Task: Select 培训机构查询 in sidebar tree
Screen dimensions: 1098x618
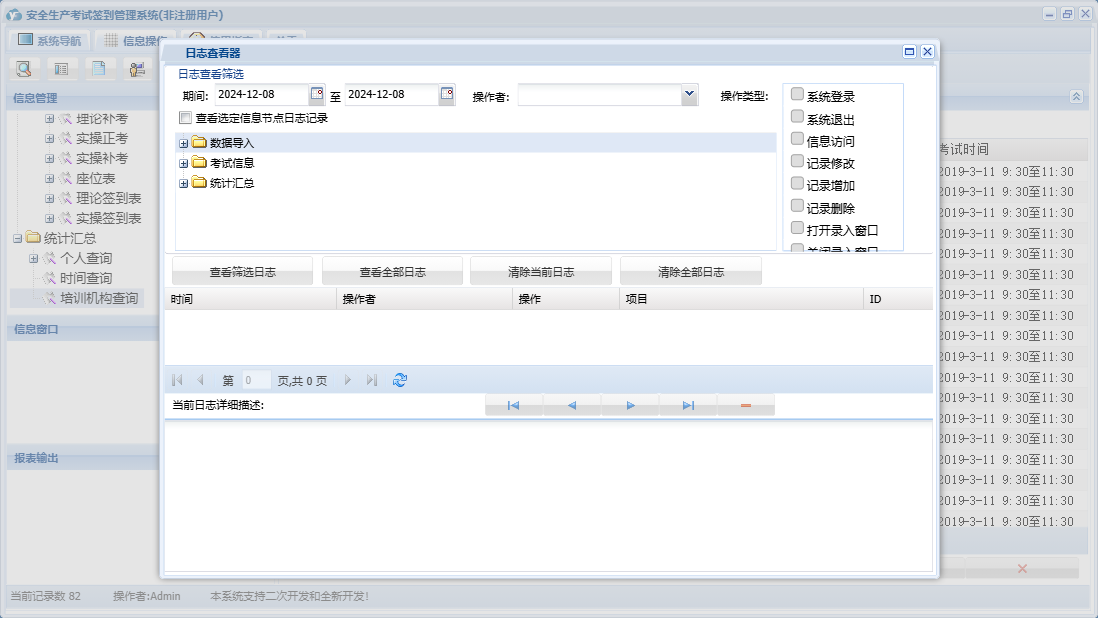Action: pos(99,298)
